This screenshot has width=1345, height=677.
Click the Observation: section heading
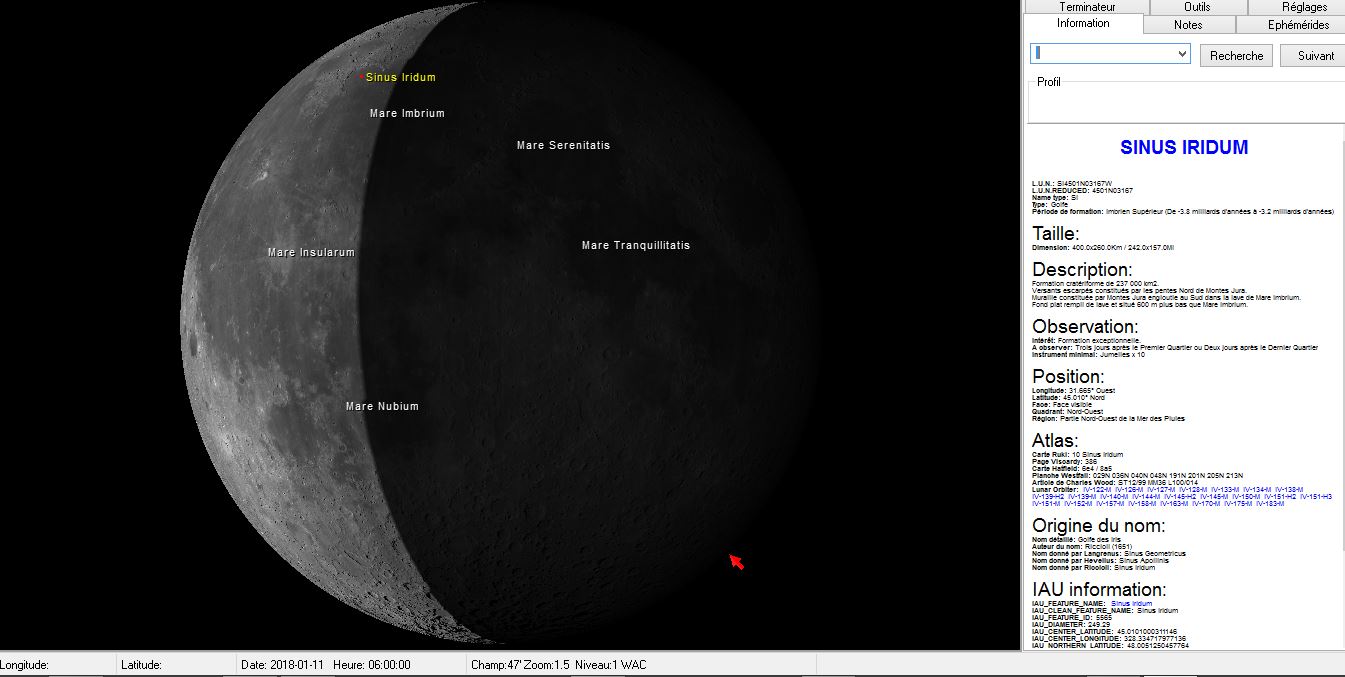tap(1085, 327)
